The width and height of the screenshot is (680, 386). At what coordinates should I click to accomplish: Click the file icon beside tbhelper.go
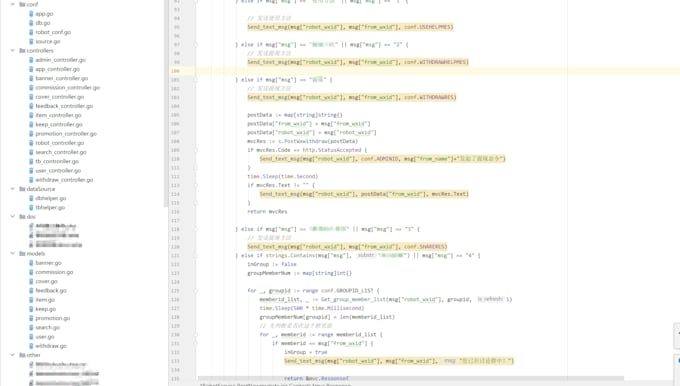pos(31,207)
